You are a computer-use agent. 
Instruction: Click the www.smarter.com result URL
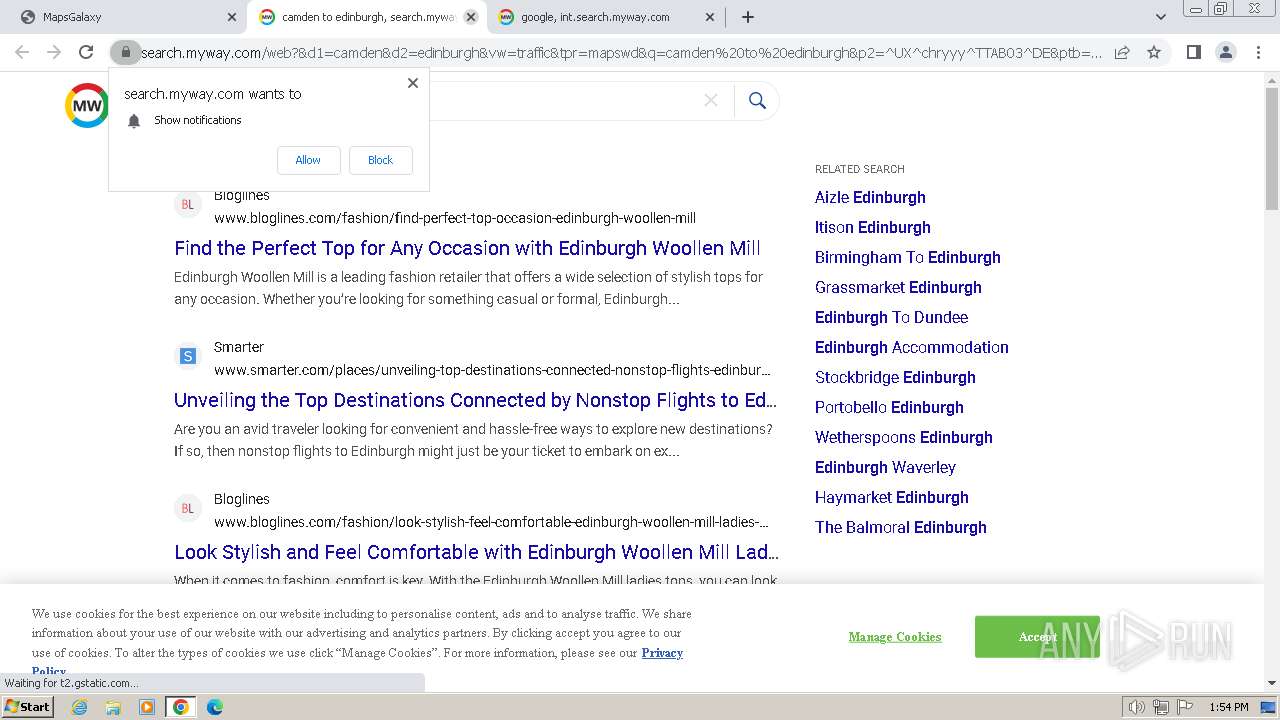click(492, 370)
